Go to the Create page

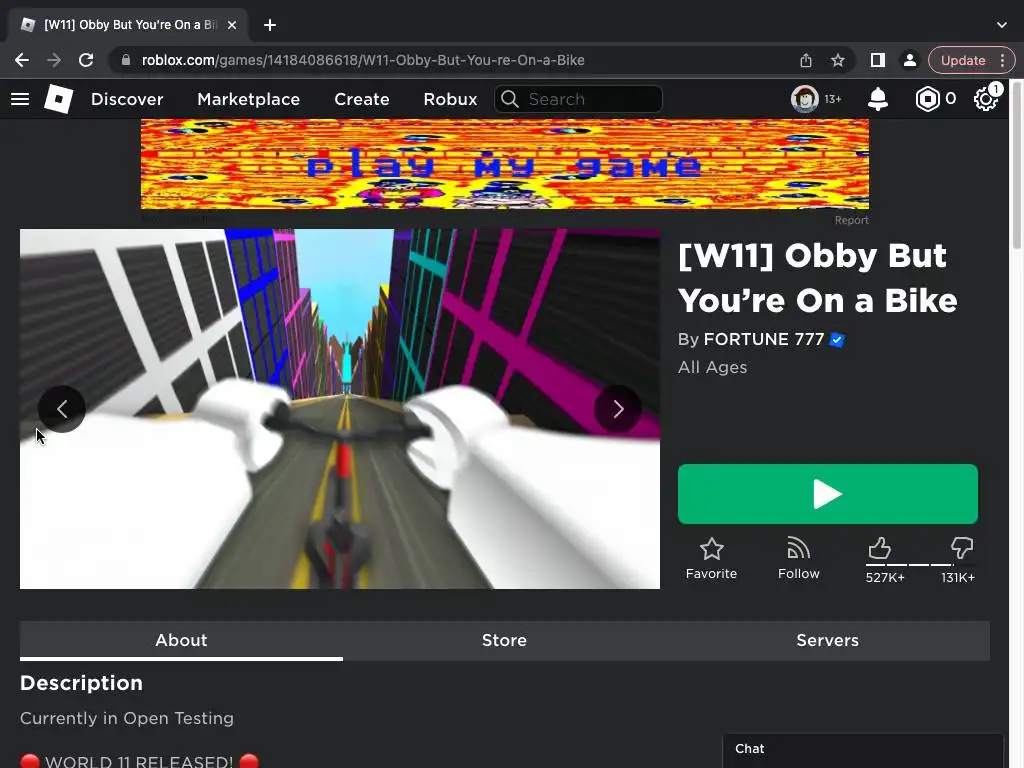tap(362, 99)
